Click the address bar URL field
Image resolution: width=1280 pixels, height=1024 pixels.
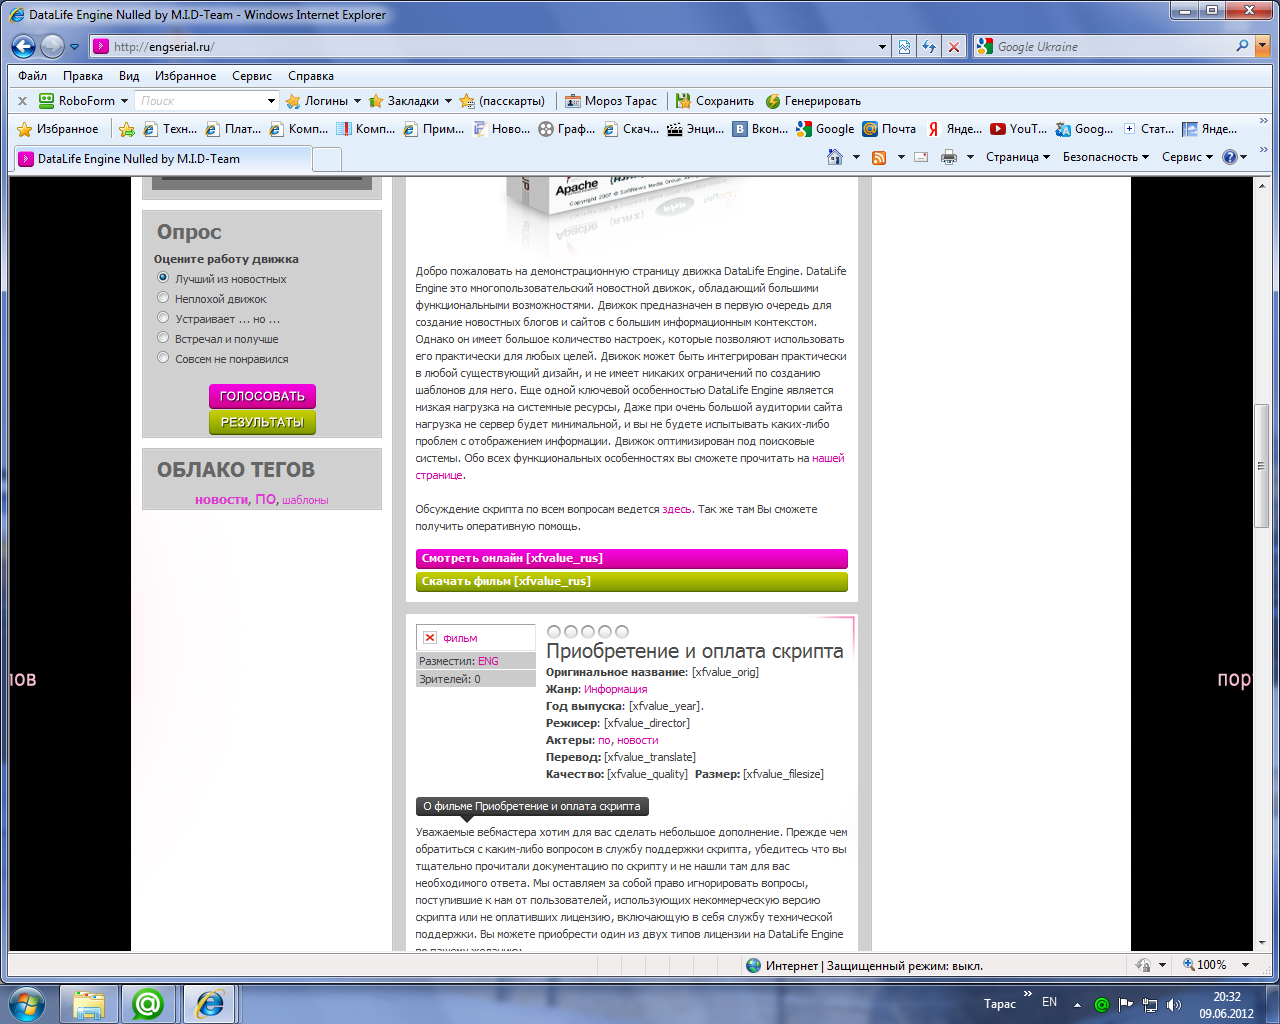490,46
